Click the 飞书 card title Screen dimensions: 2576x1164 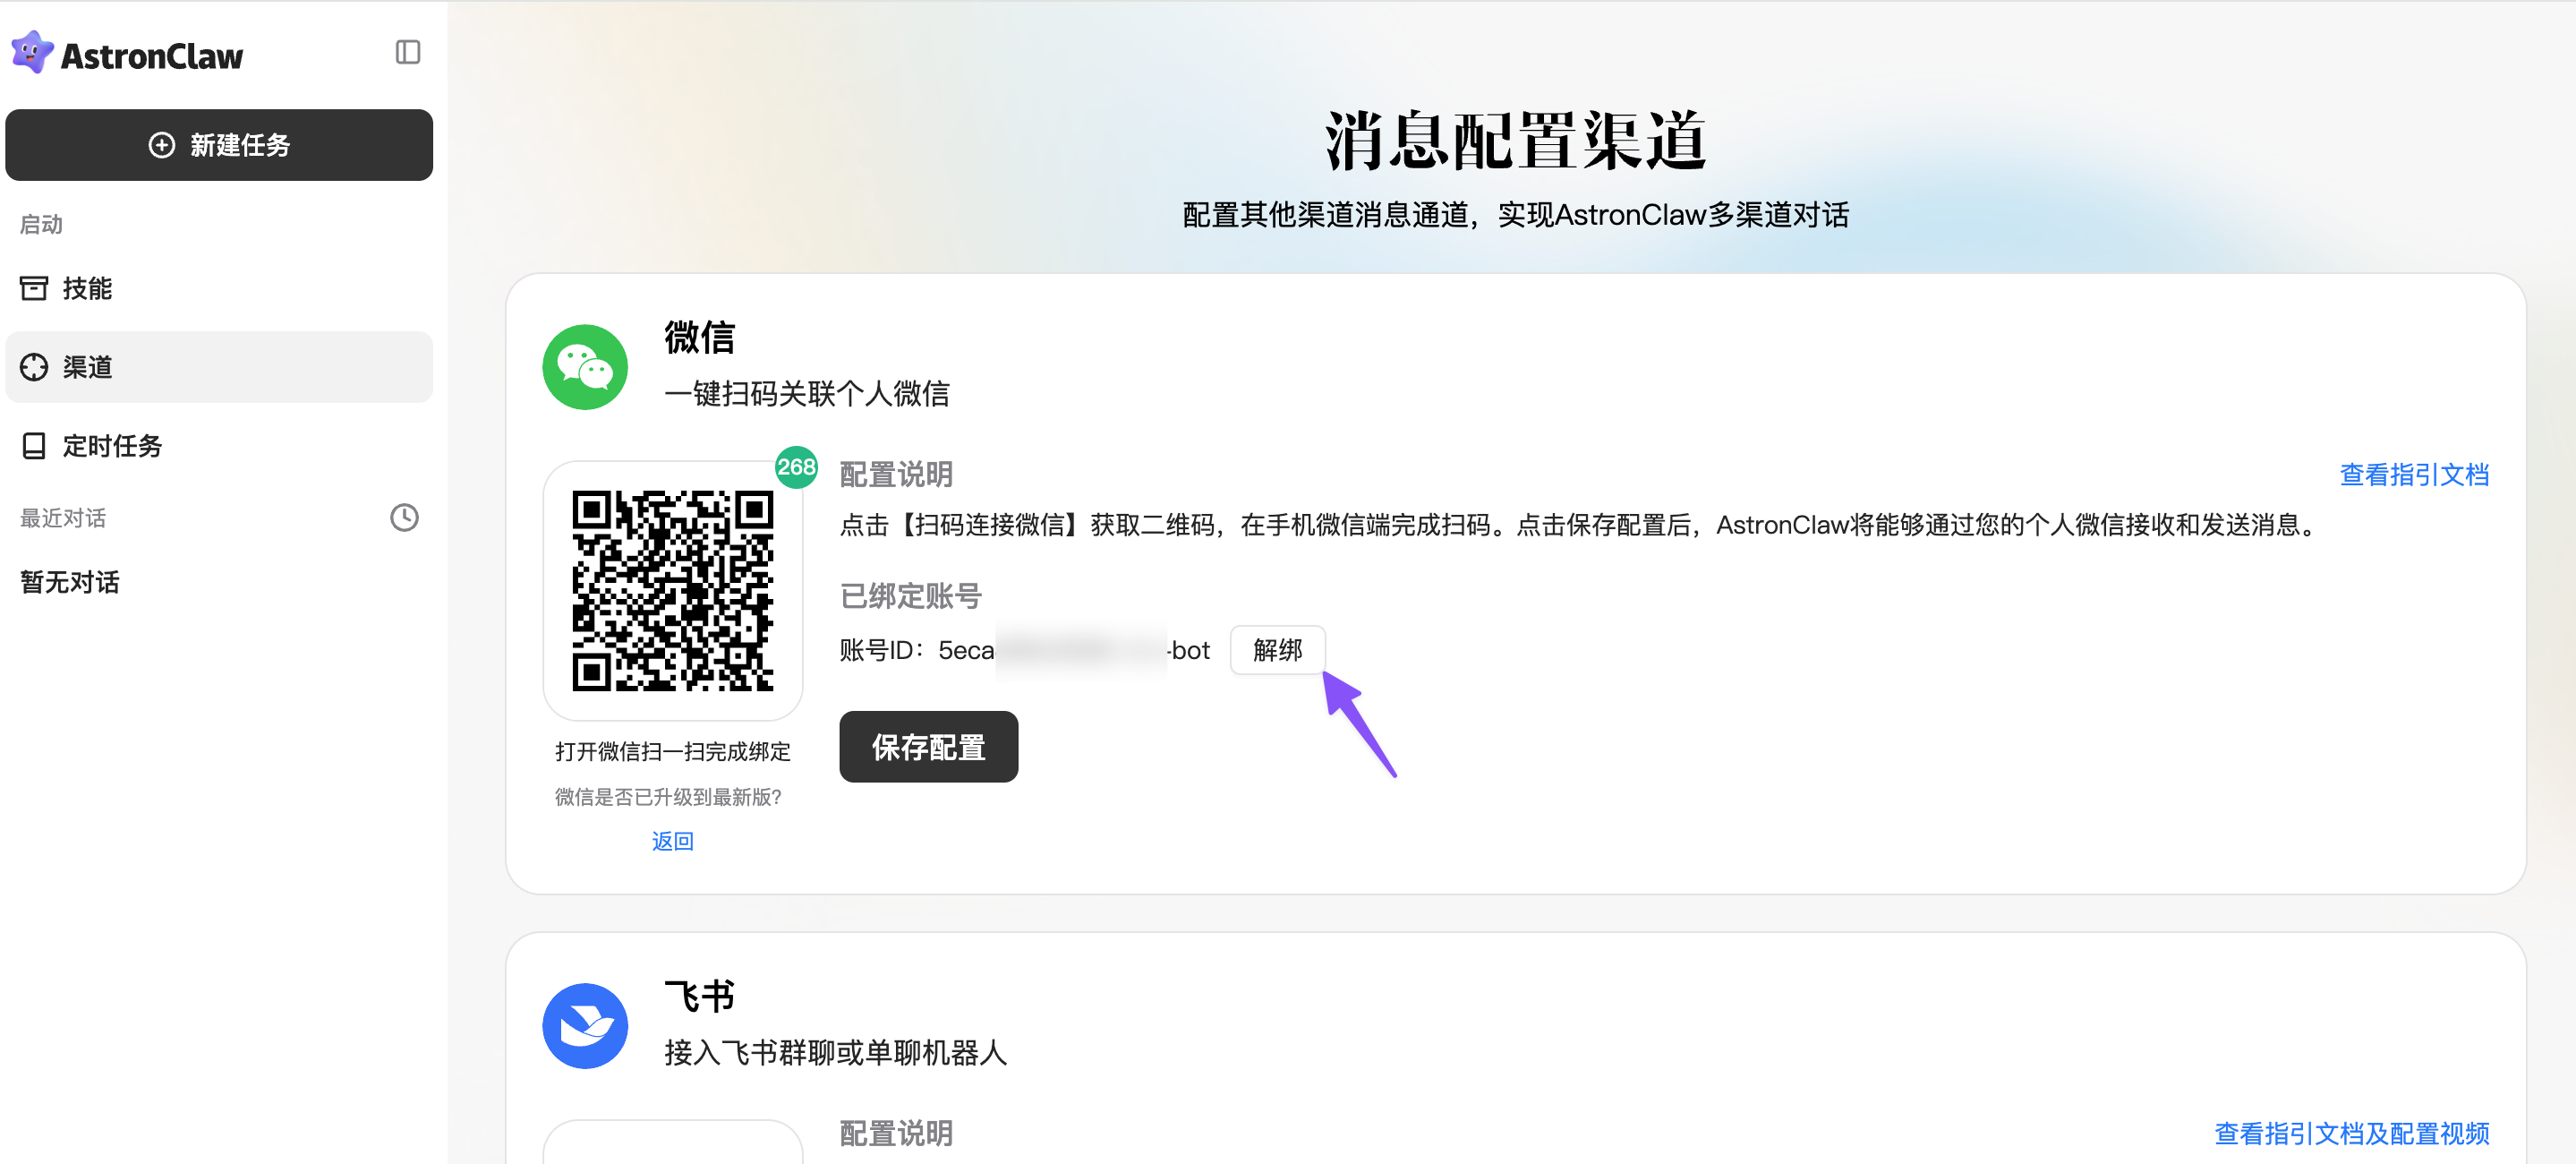point(700,996)
